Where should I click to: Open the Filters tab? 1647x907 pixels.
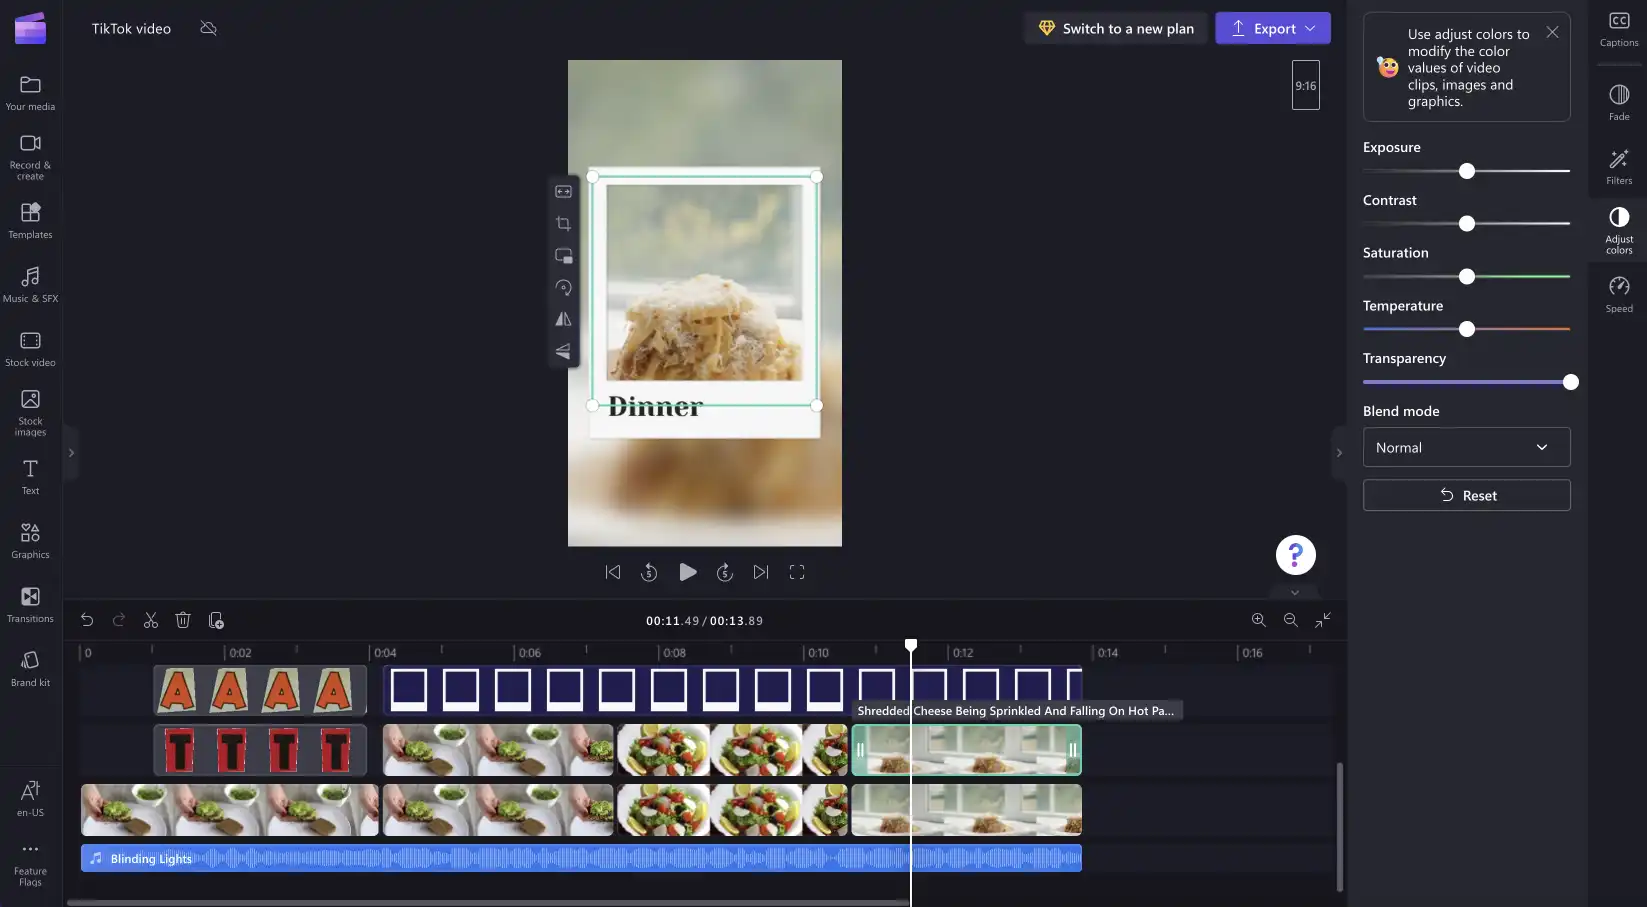tap(1619, 167)
